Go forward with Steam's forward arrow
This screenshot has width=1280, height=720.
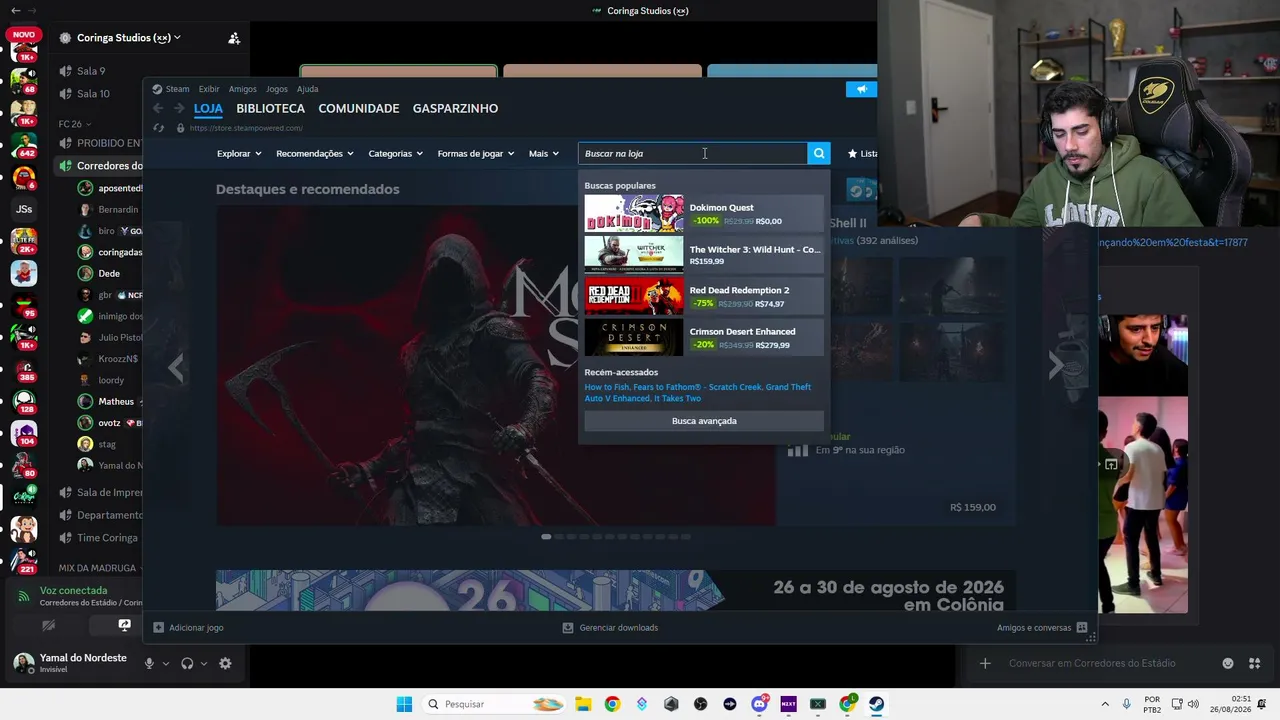coord(179,108)
